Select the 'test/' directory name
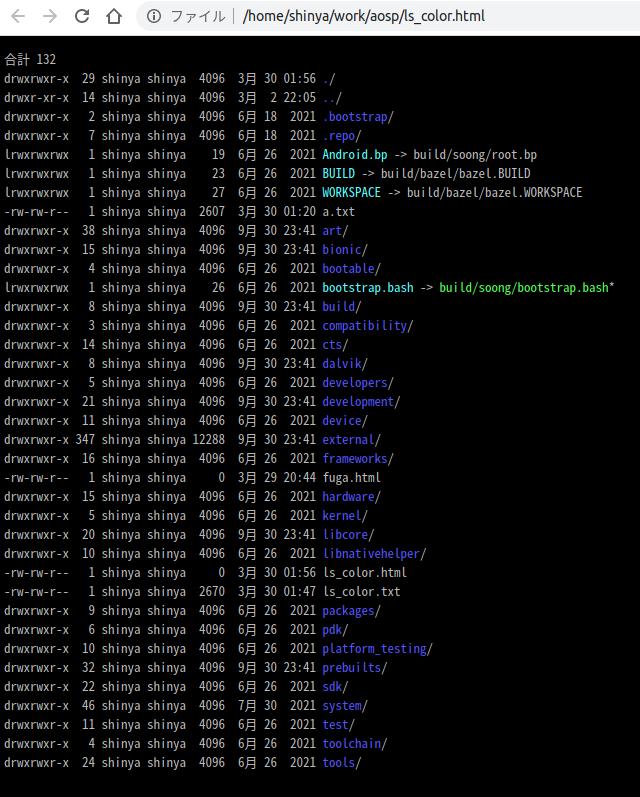This screenshot has width=640, height=797. point(339,725)
